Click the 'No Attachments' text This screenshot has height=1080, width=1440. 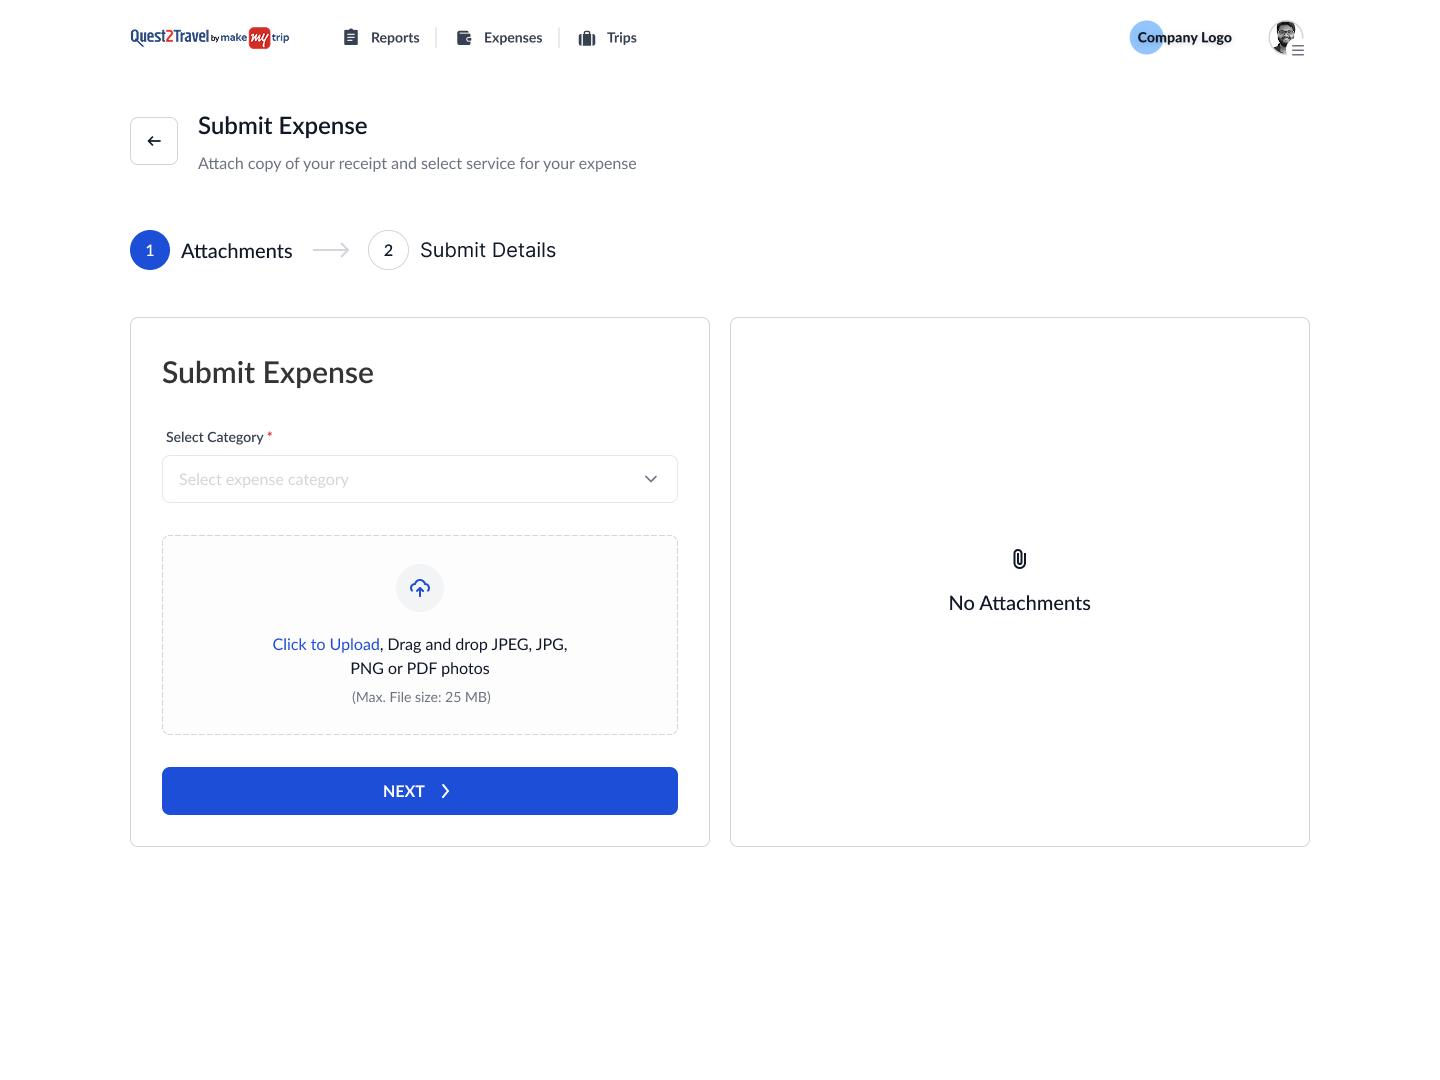(1020, 603)
